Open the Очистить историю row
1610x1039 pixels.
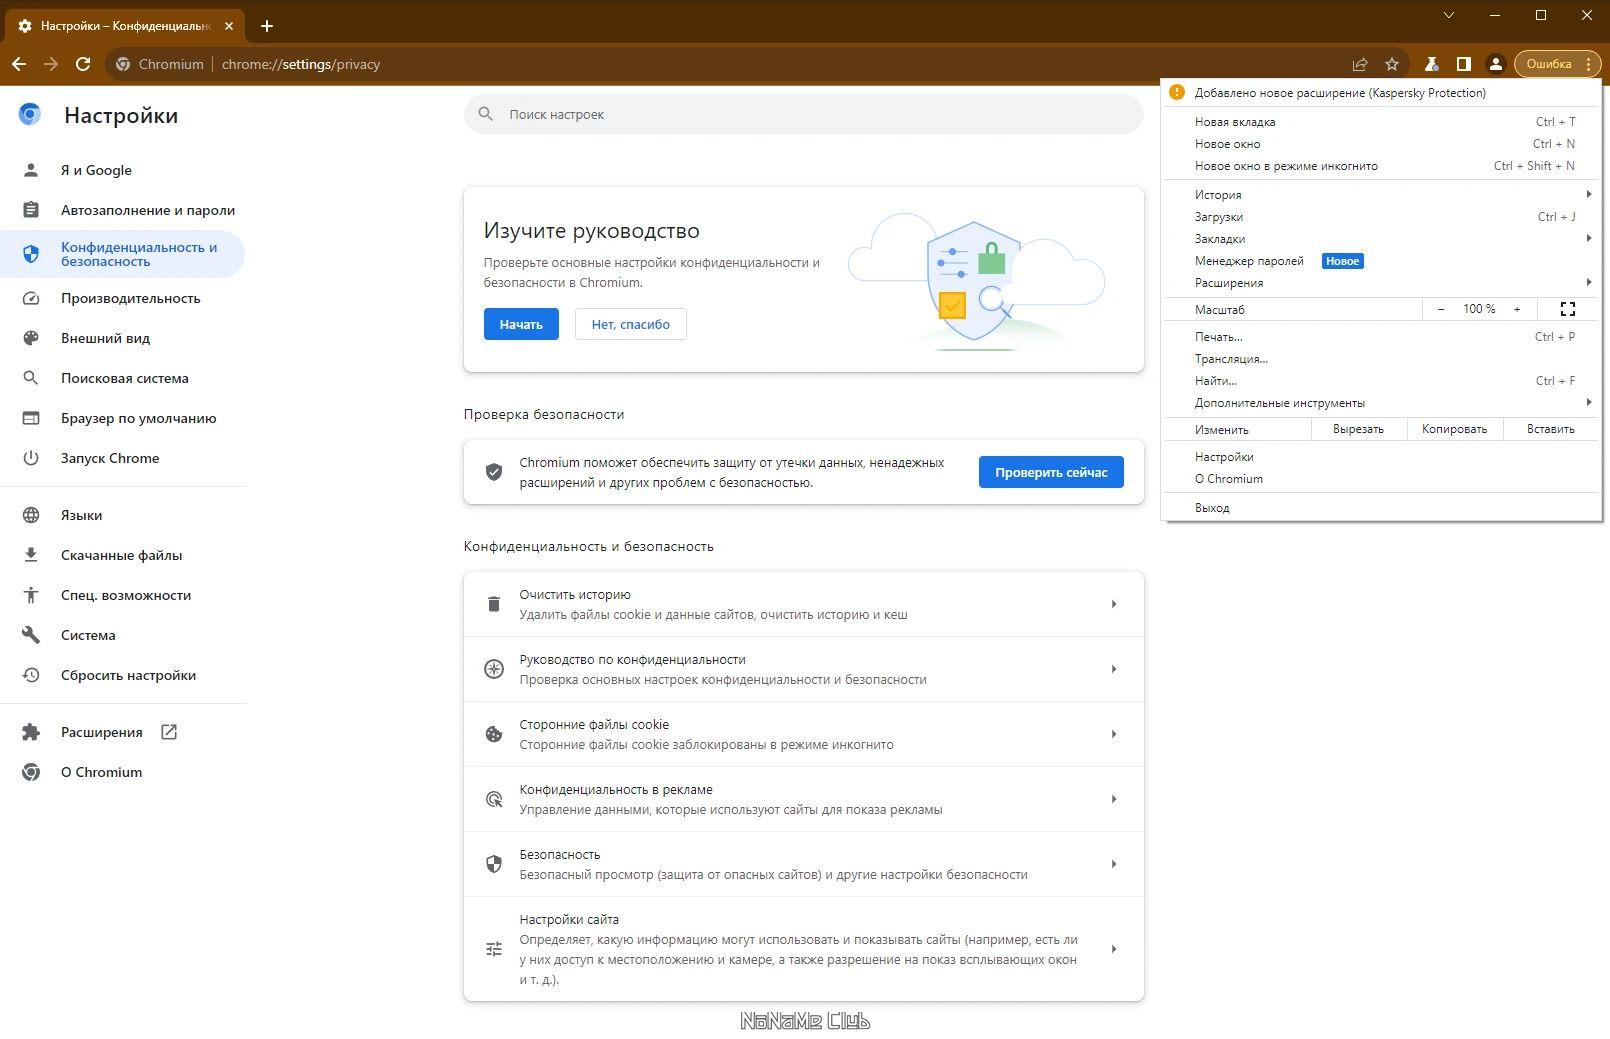pos(803,604)
